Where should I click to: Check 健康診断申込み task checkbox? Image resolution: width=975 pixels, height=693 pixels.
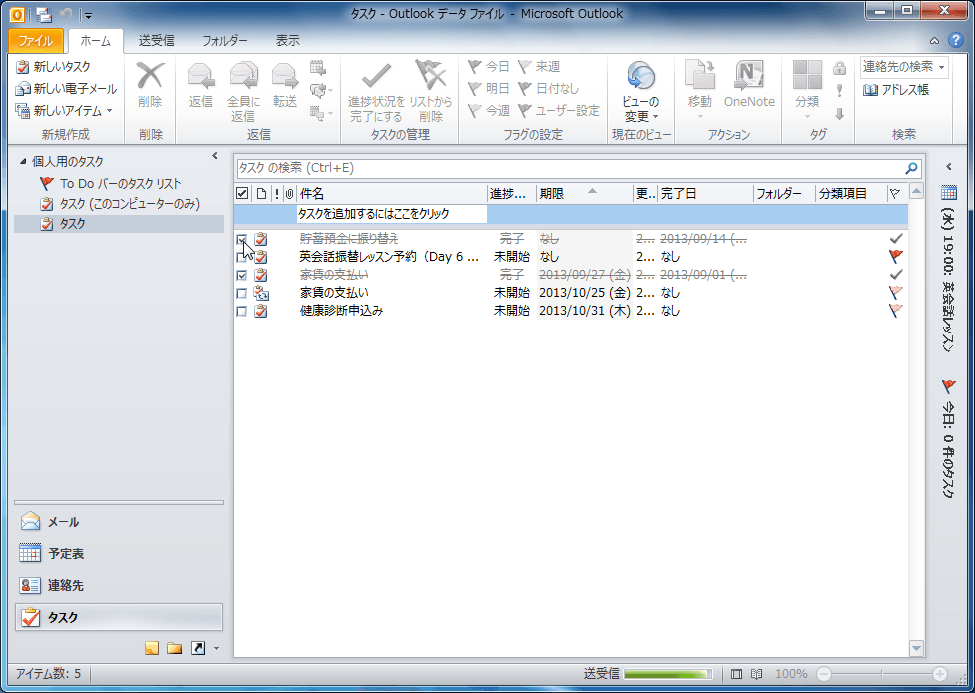tap(241, 311)
